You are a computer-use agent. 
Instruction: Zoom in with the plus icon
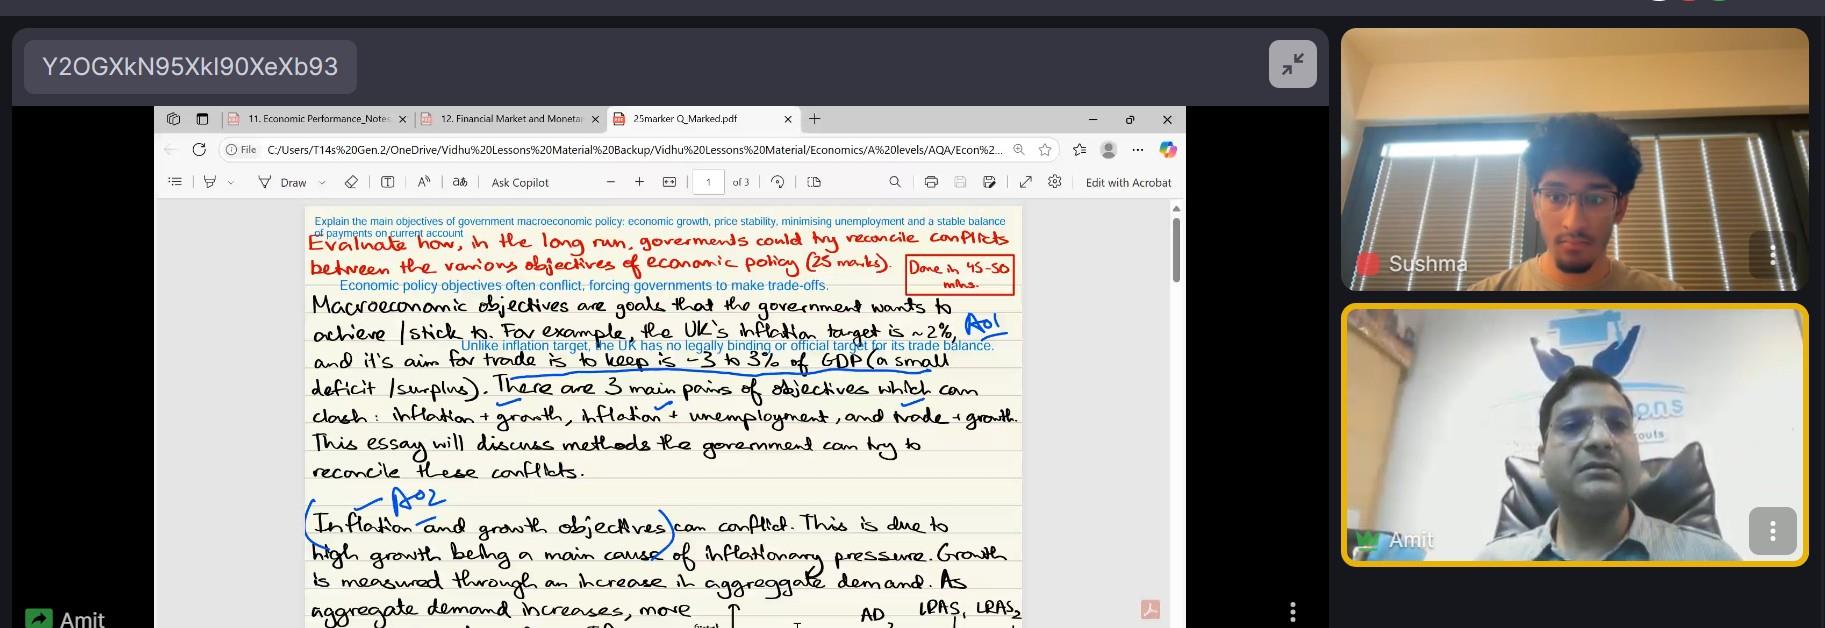[x=639, y=182]
